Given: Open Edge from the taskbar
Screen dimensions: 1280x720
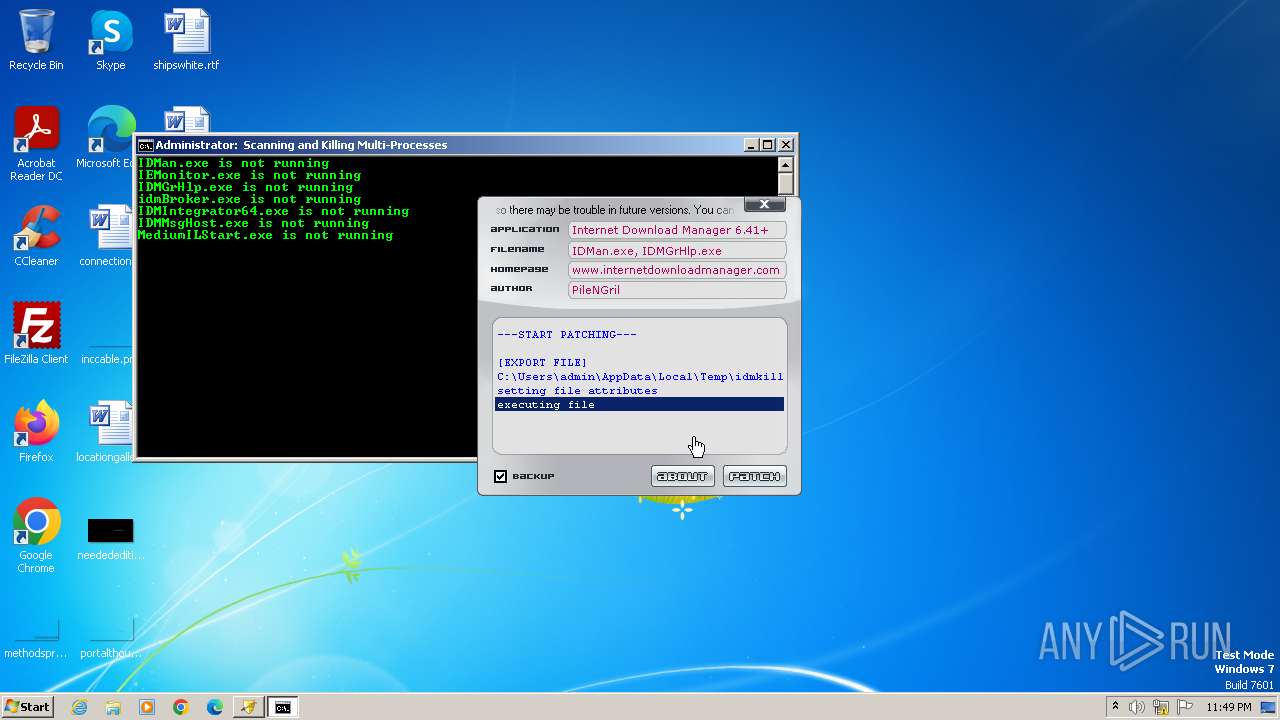Looking at the screenshot, I should [x=215, y=707].
